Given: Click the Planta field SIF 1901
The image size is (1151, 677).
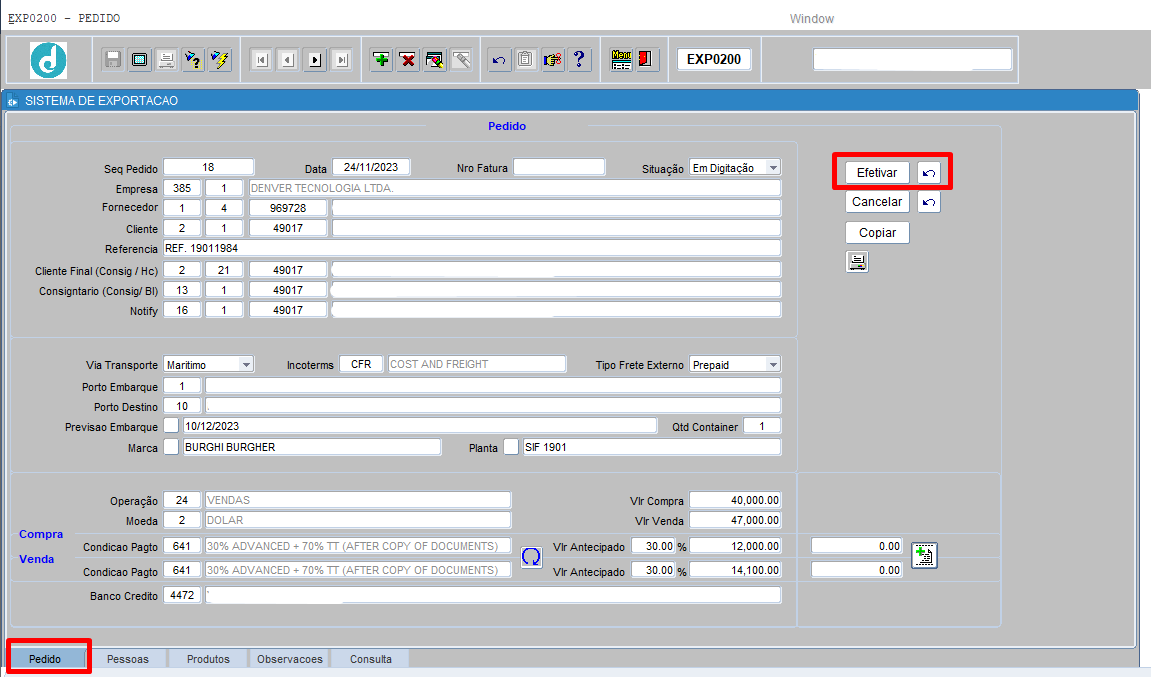Looking at the screenshot, I should (652, 446).
